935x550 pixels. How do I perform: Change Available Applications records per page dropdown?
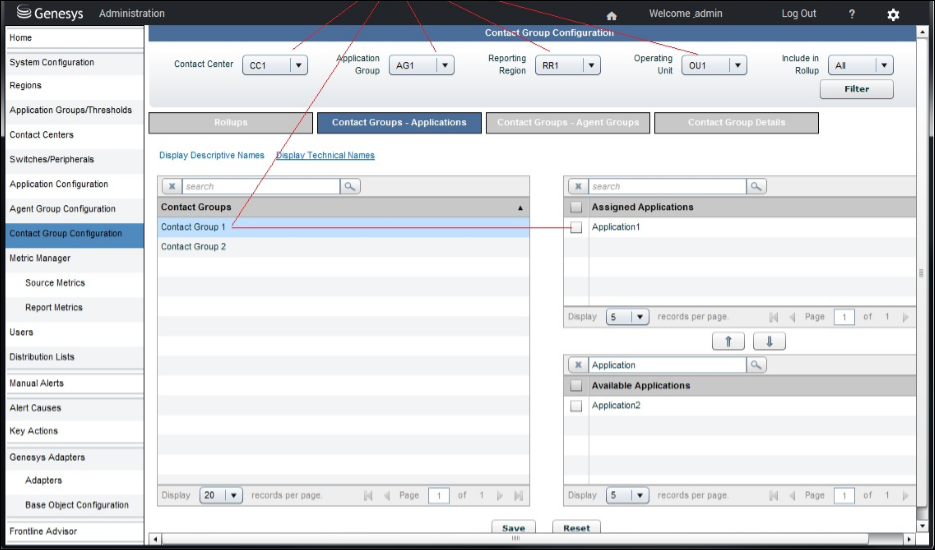coord(627,495)
